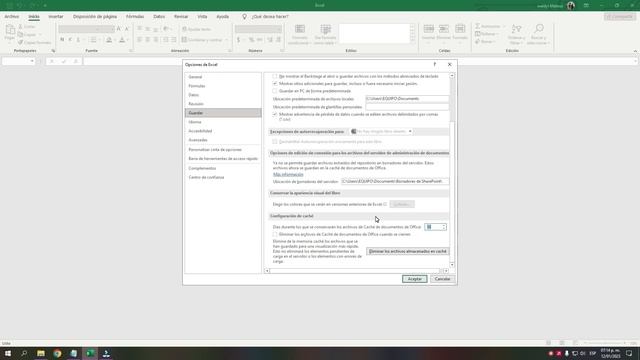The image size is (640, 360).
Task: Select Centro de confianza category
Action: pos(223,177)
